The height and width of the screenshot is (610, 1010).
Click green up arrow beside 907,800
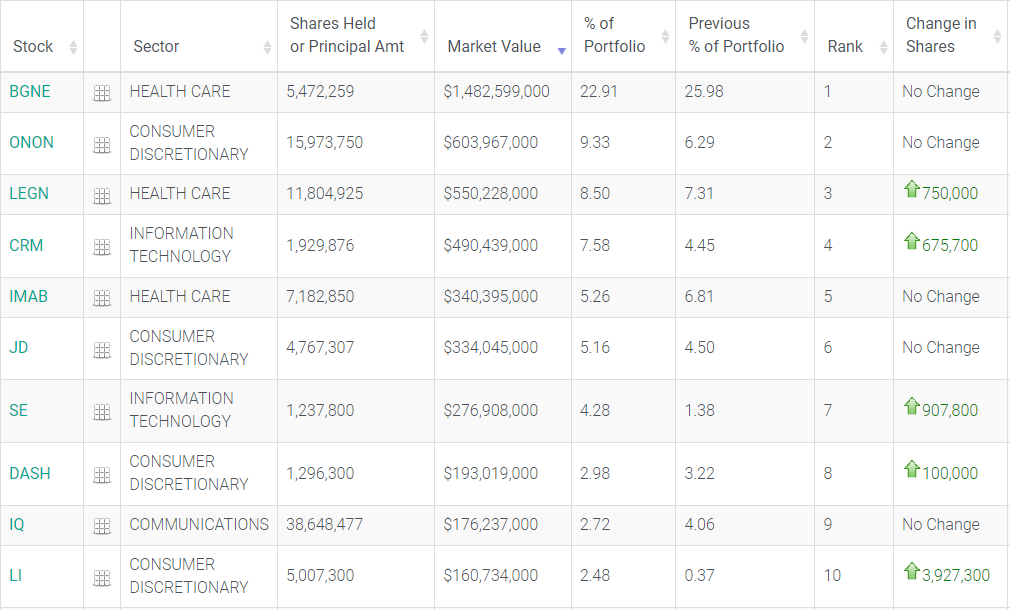(911, 406)
